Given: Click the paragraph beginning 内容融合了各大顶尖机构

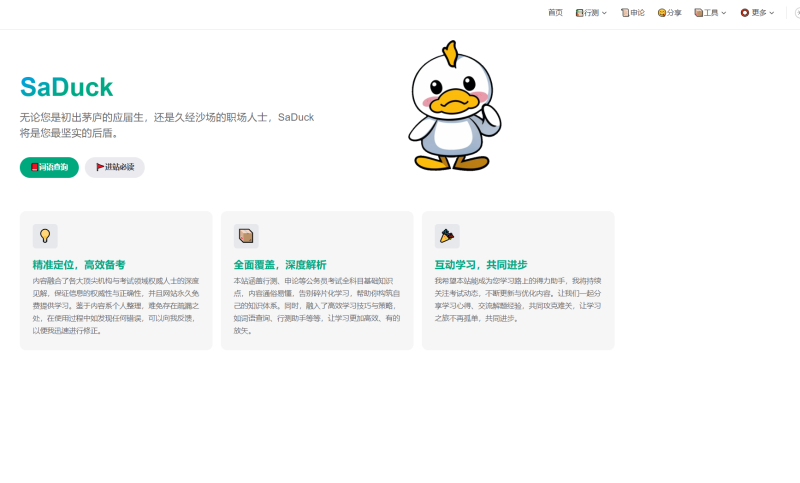Looking at the screenshot, I should click(x=116, y=306).
